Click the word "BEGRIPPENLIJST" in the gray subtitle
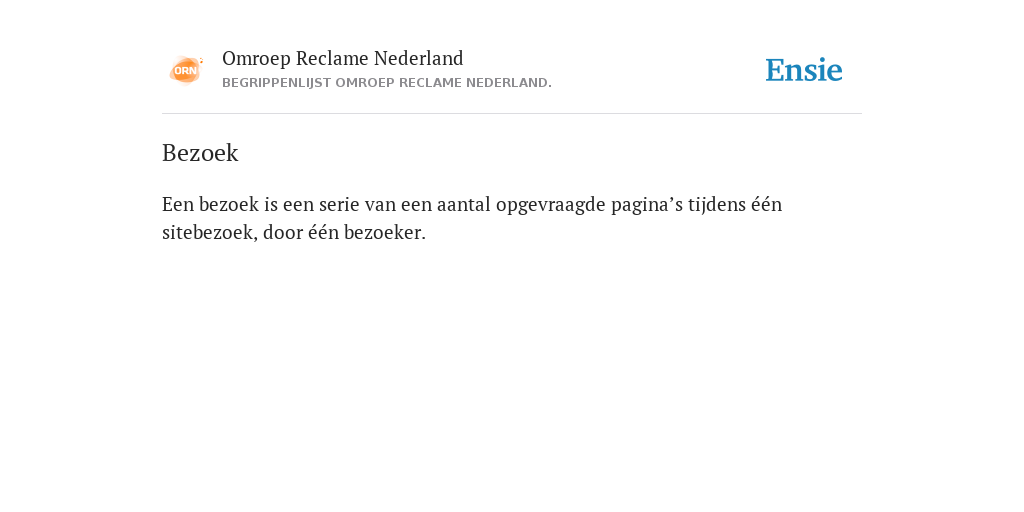Screen dimensions: 1024x512 point(276,83)
